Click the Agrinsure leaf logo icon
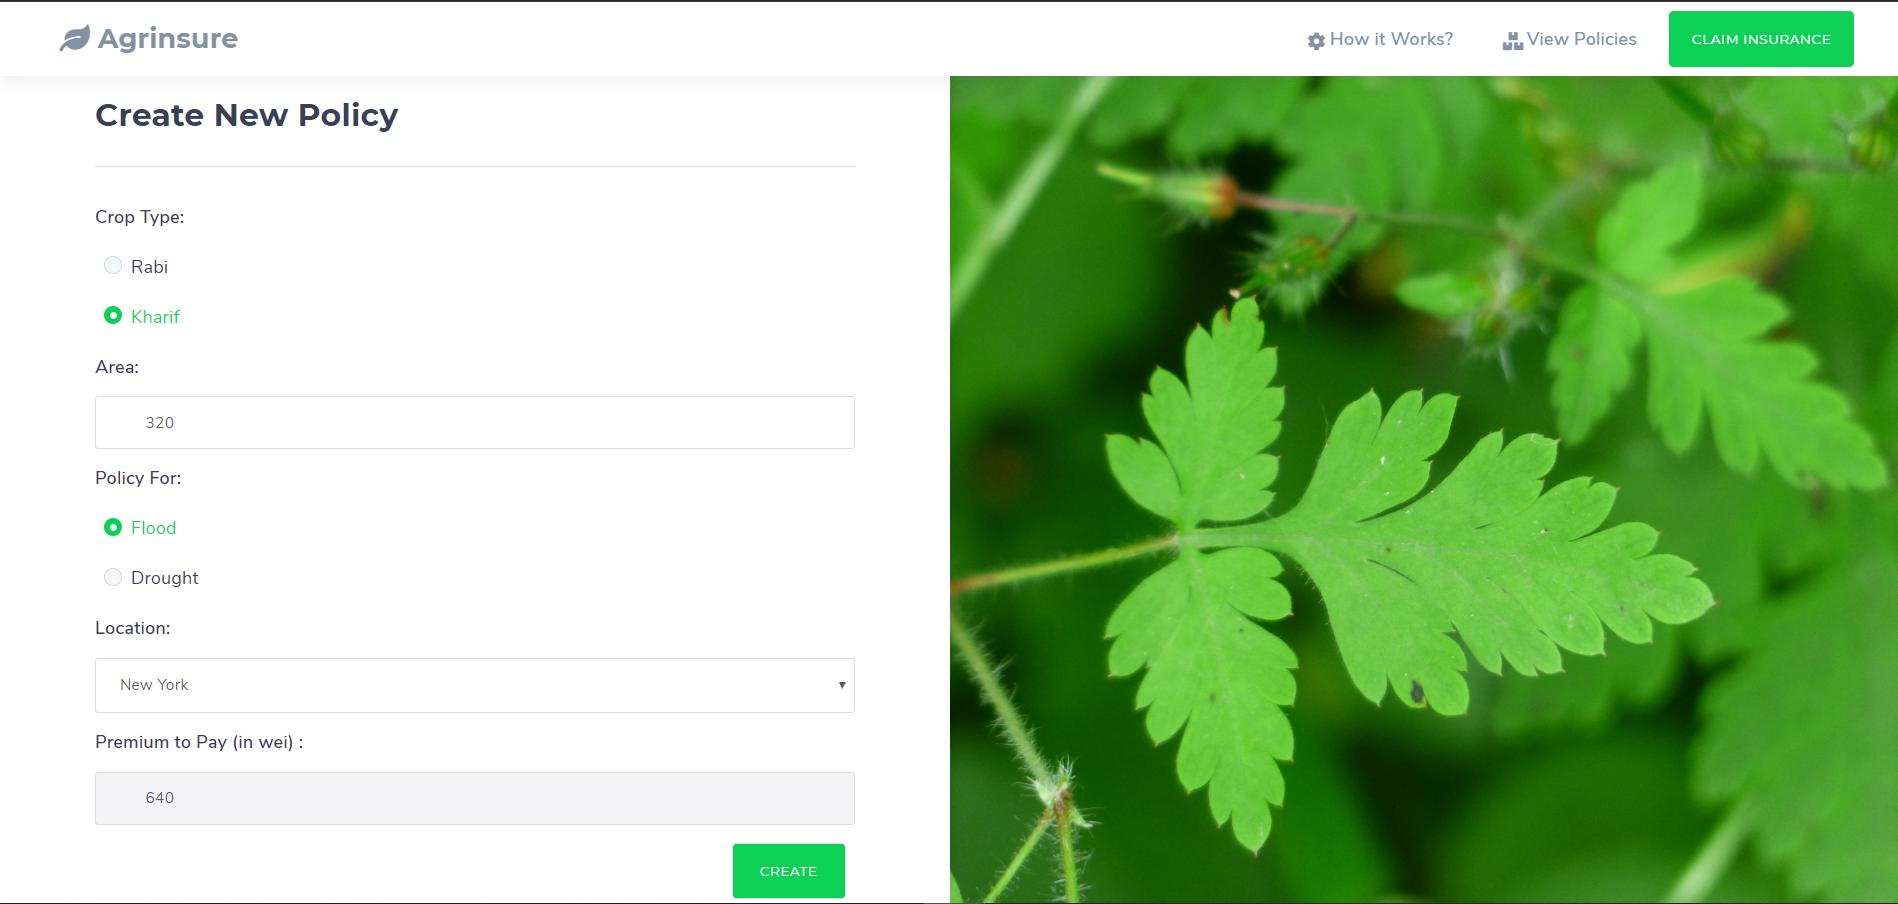This screenshot has width=1898, height=904. click(75, 39)
